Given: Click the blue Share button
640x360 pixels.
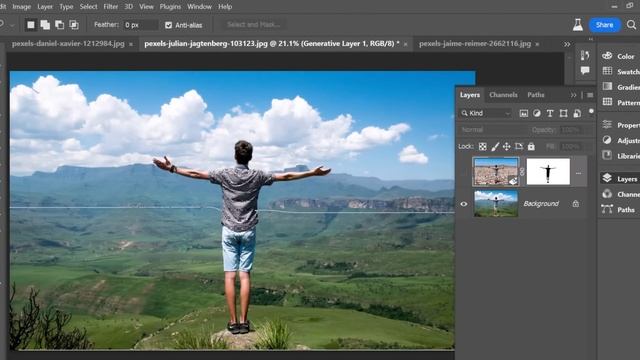Looking at the screenshot, I should coord(604,25).
